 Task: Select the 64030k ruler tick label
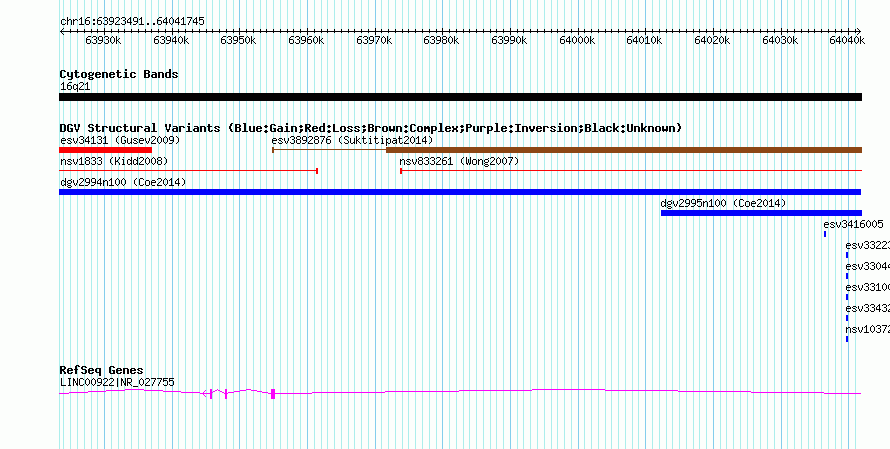click(780, 40)
